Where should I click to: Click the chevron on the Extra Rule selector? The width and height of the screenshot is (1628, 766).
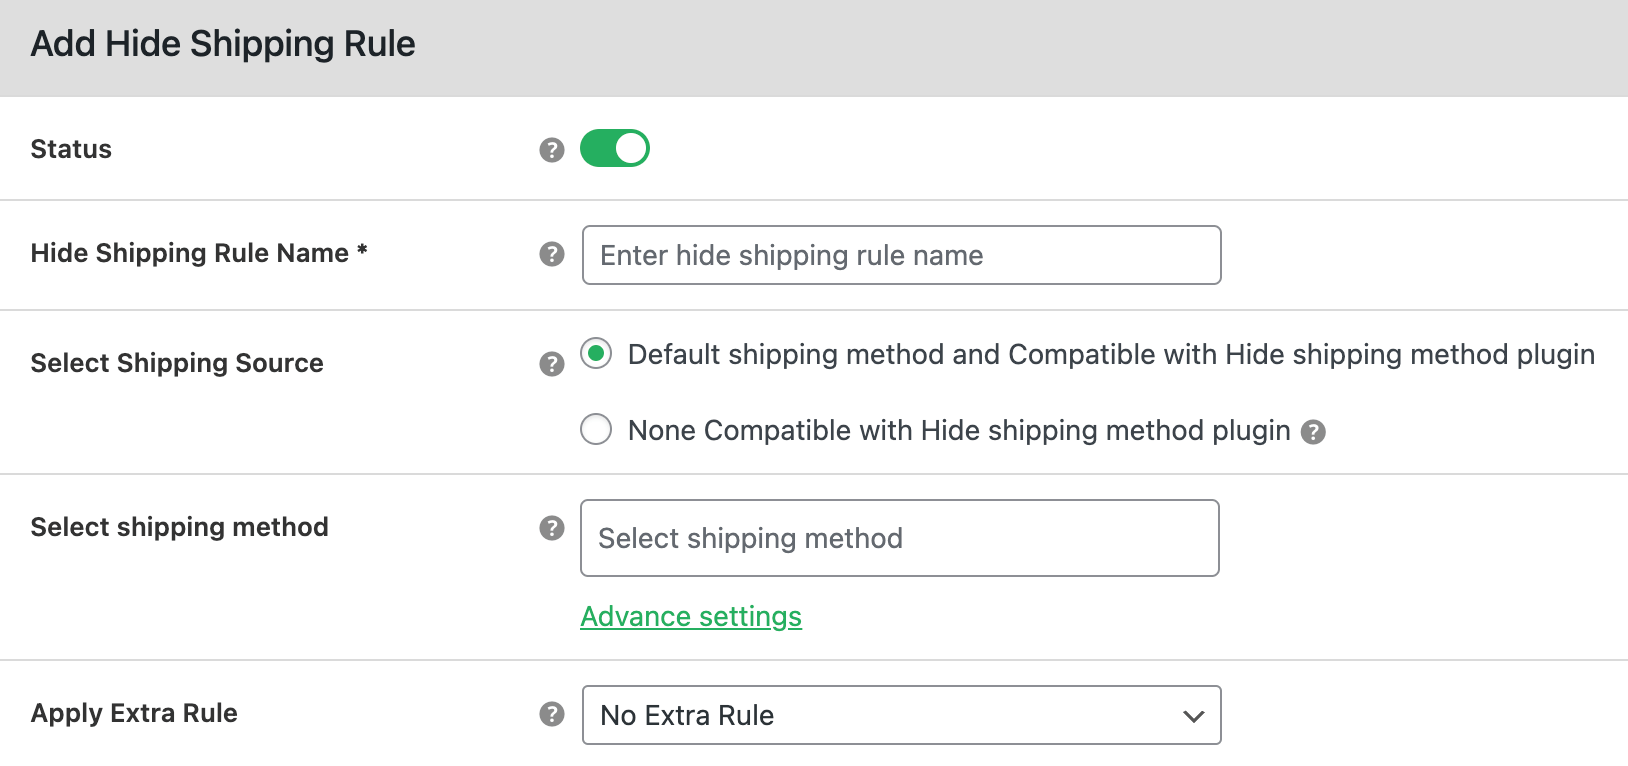click(x=1190, y=715)
